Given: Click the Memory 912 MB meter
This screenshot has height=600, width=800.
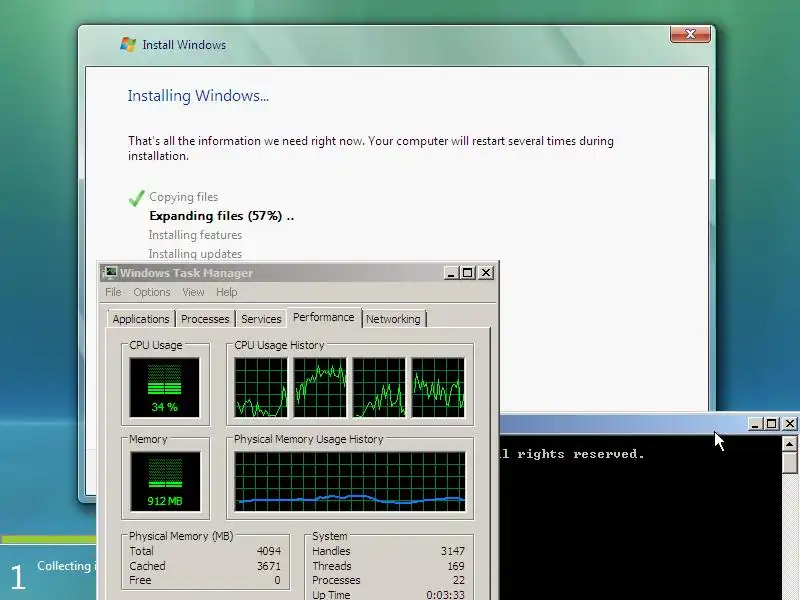Looking at the screenshot, I should 165,482.
